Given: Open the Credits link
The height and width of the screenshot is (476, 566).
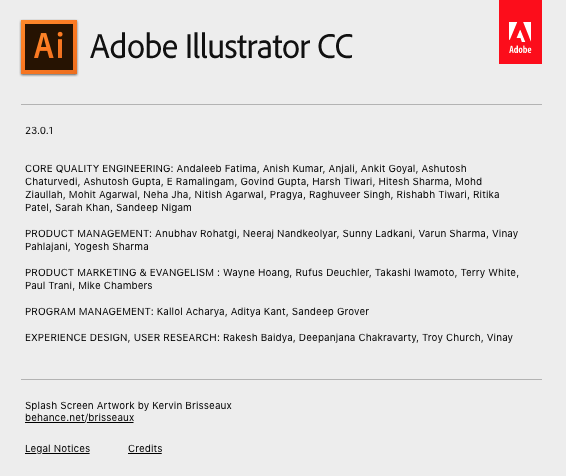Looking at the screenshot, I should [145, 449].
